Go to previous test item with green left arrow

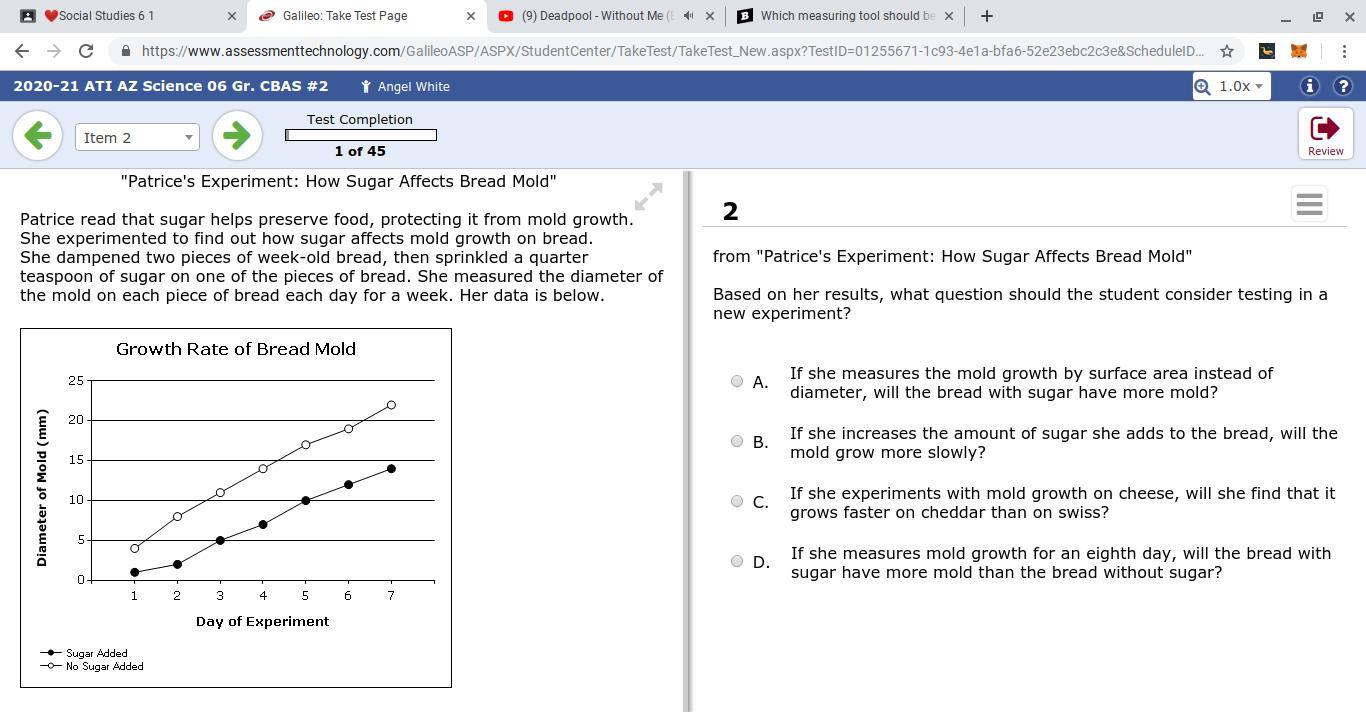(x=38, y=135)
